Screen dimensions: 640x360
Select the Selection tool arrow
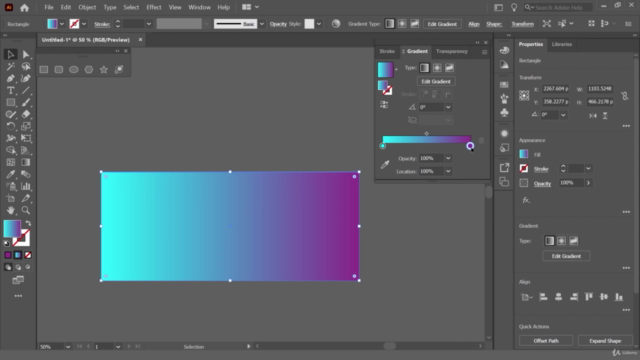point(11,54)
